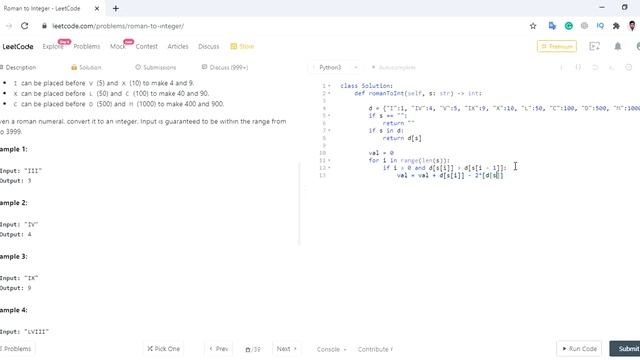The image size is (640, 360).
Task: Open the Explore menu
Action: click(53, 47)
